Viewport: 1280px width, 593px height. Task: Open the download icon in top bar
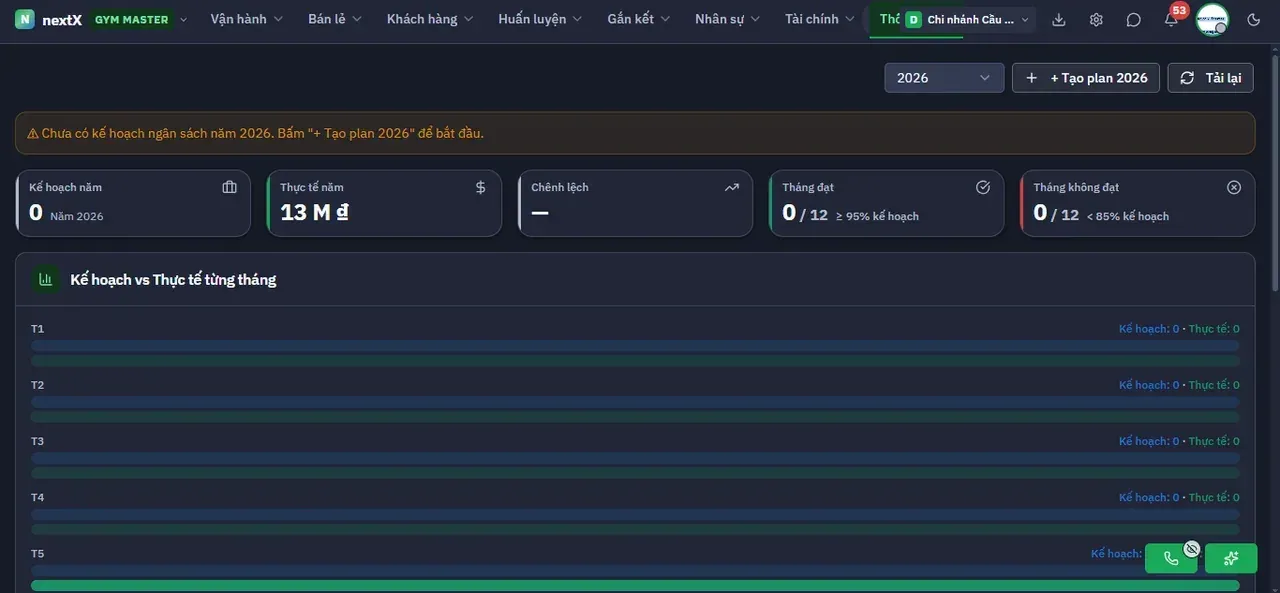(x=1059, y=20)
